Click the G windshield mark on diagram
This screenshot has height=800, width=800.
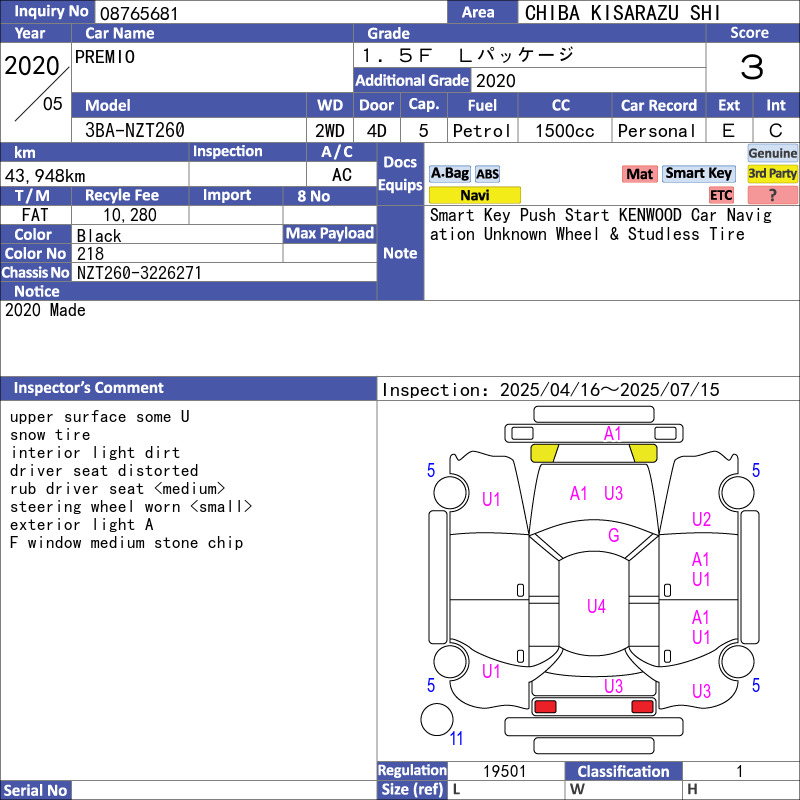pos(613,536)
